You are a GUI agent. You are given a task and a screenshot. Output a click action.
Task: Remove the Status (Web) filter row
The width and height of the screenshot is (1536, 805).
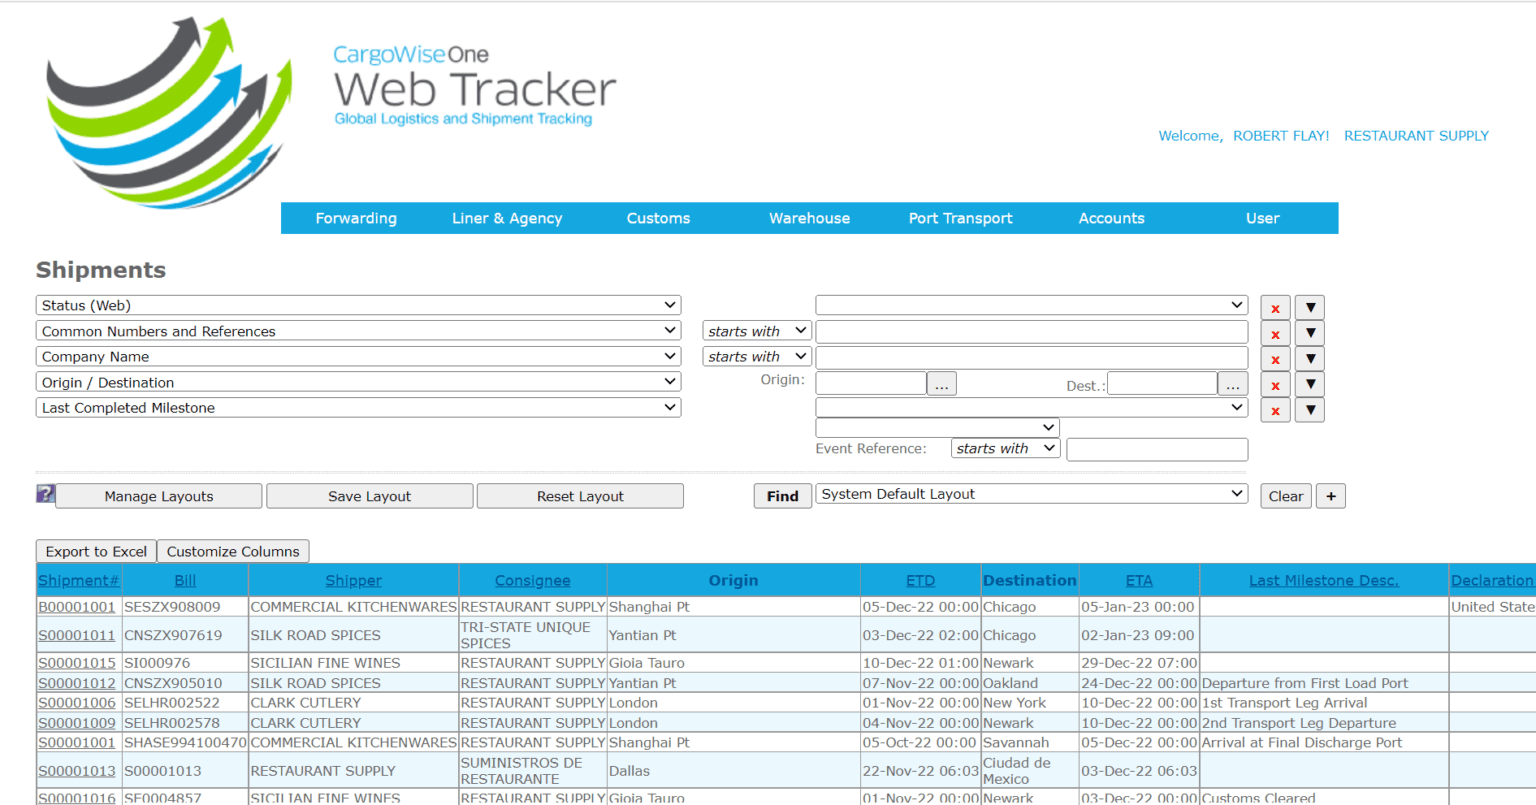coord(1275,307)
